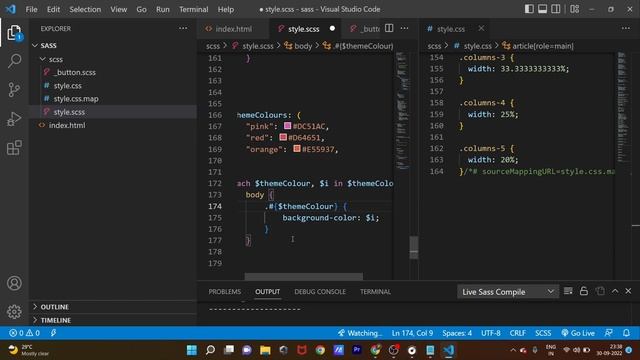640x360 pixels.
Task: Open the Extensions view
Action: click(14, 148)
